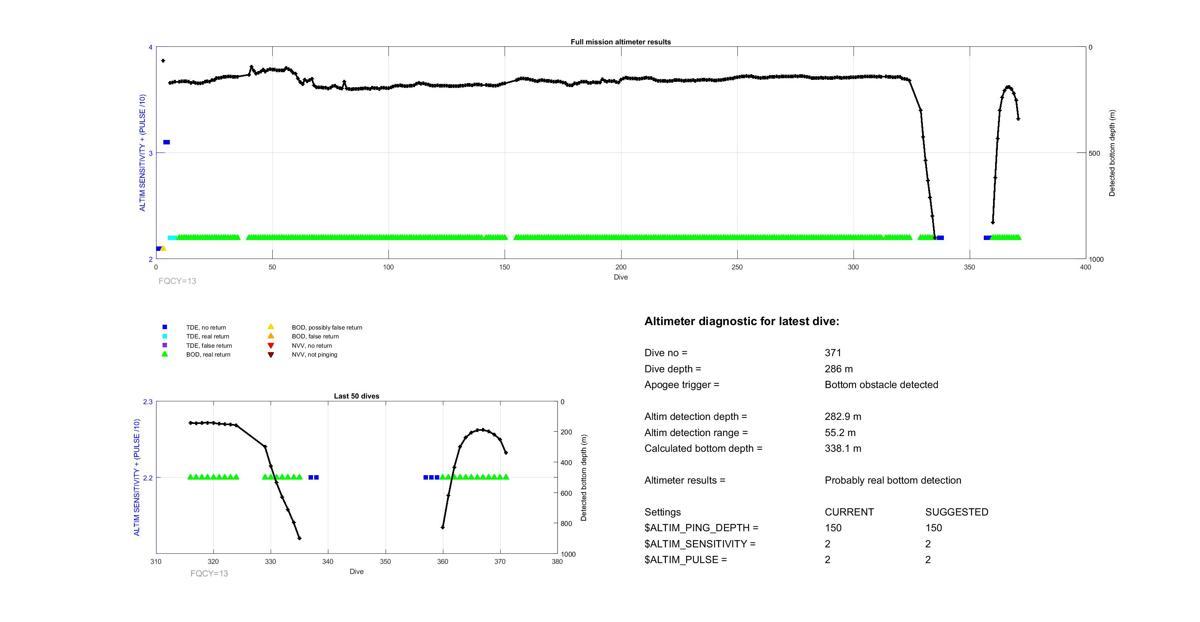1200x622 pixels.
Task: Click the orange BOD false return legend marker
Action: coord(270,336)
